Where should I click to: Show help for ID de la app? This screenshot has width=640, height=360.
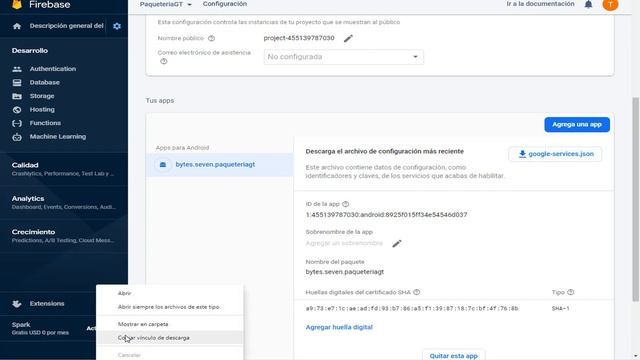pyautogui.click(x=346, y=204)
